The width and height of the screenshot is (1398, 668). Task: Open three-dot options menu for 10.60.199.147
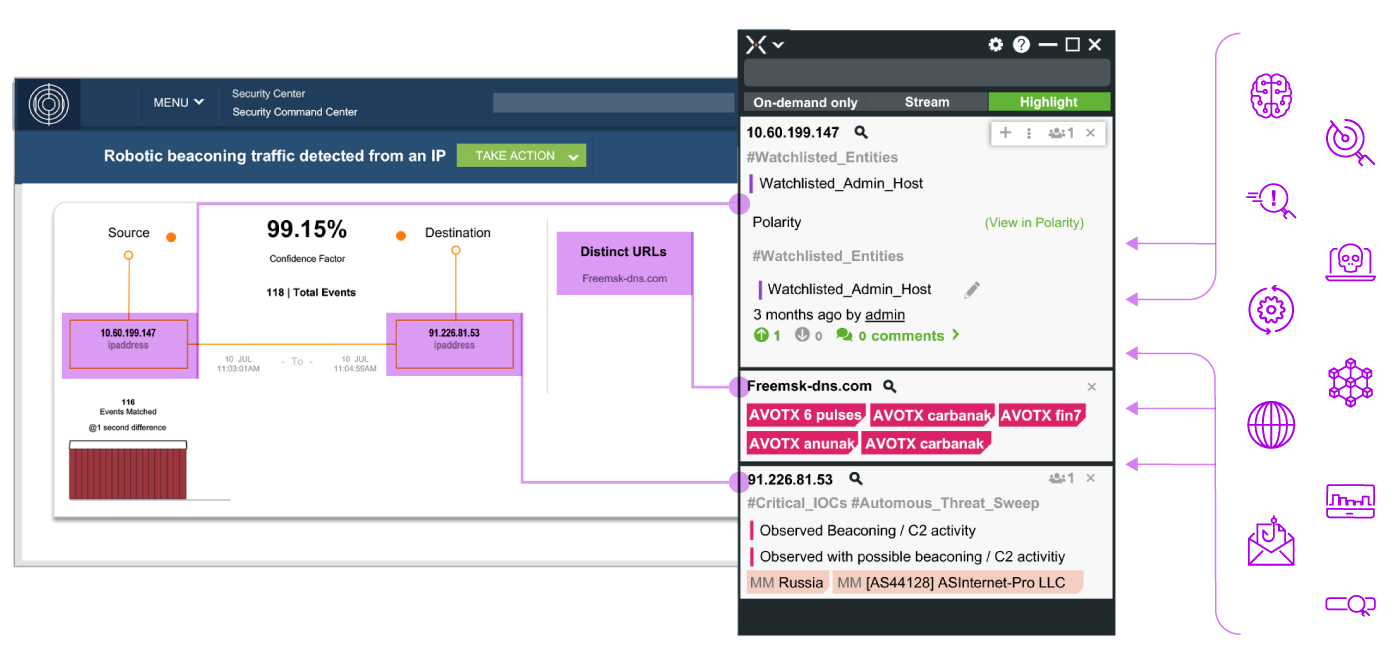[1029, 133]
